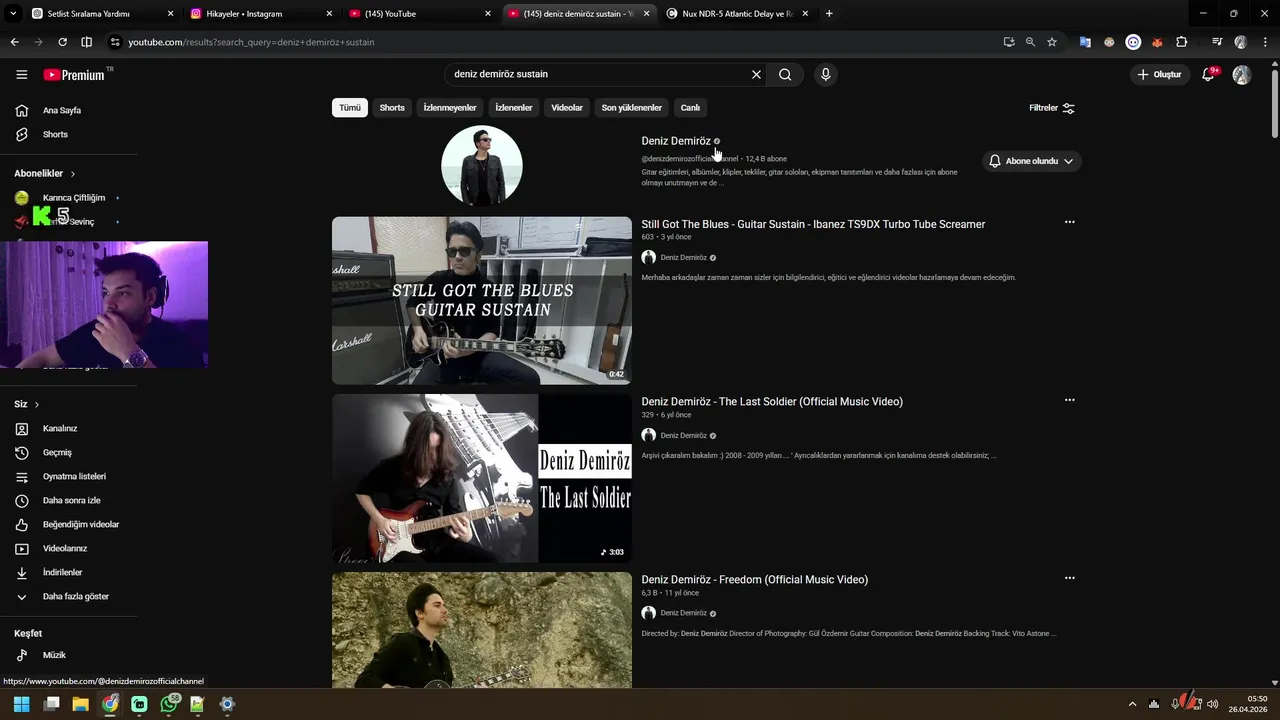The height and width of the screenshot is (720, 1280).
Task: Expand the Abonelikler section
Action: pyautogui.click(x=45, y=173)
